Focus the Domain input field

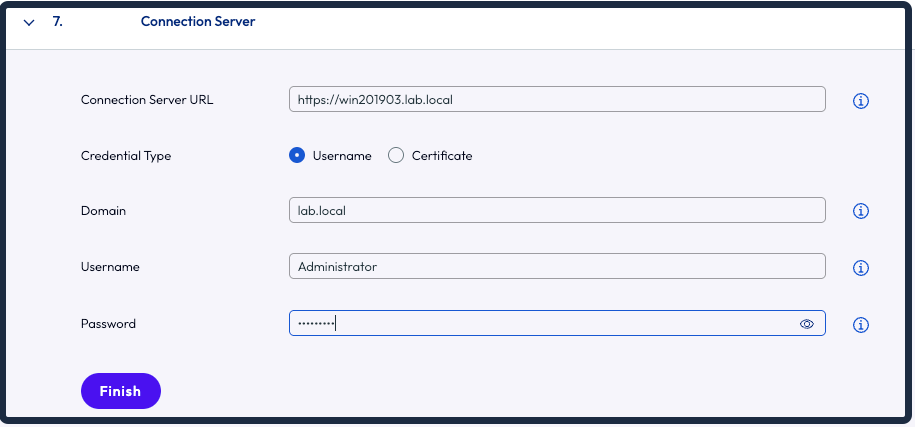[557, 210]
